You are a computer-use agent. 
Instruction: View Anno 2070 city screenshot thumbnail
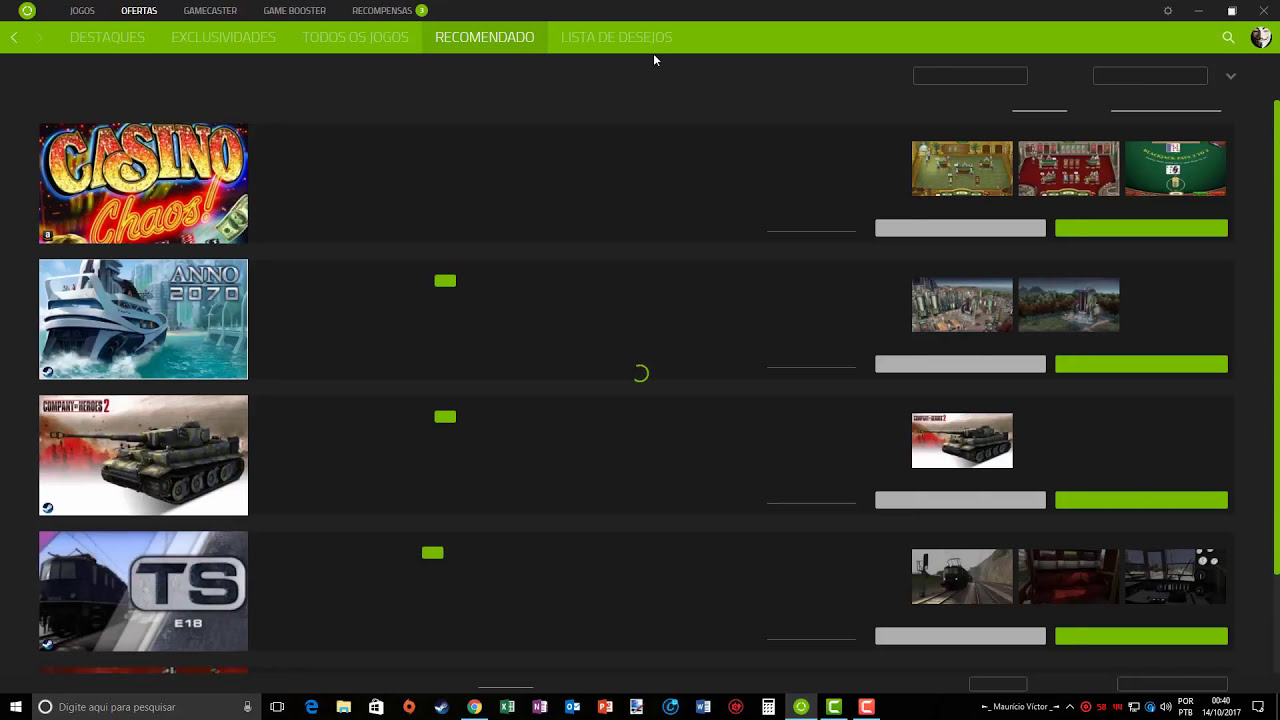(962, 304)
